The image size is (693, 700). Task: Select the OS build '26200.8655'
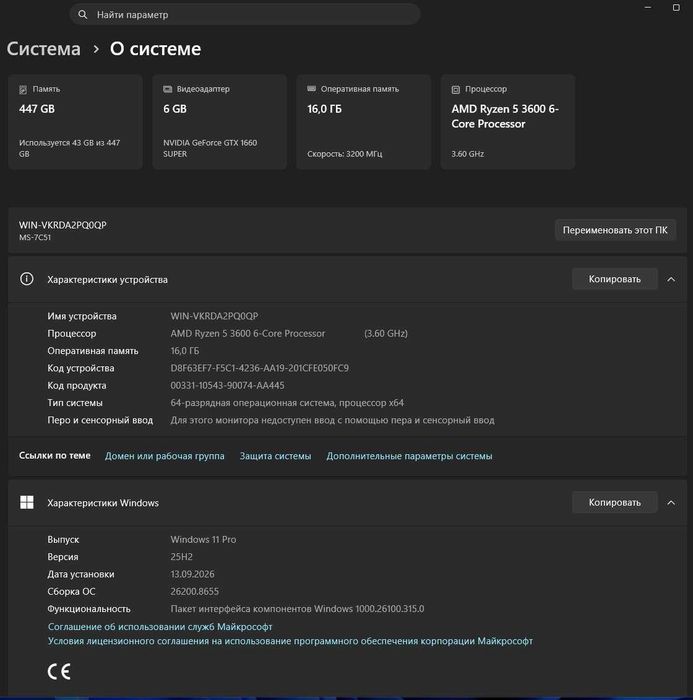tap(195, 592)
